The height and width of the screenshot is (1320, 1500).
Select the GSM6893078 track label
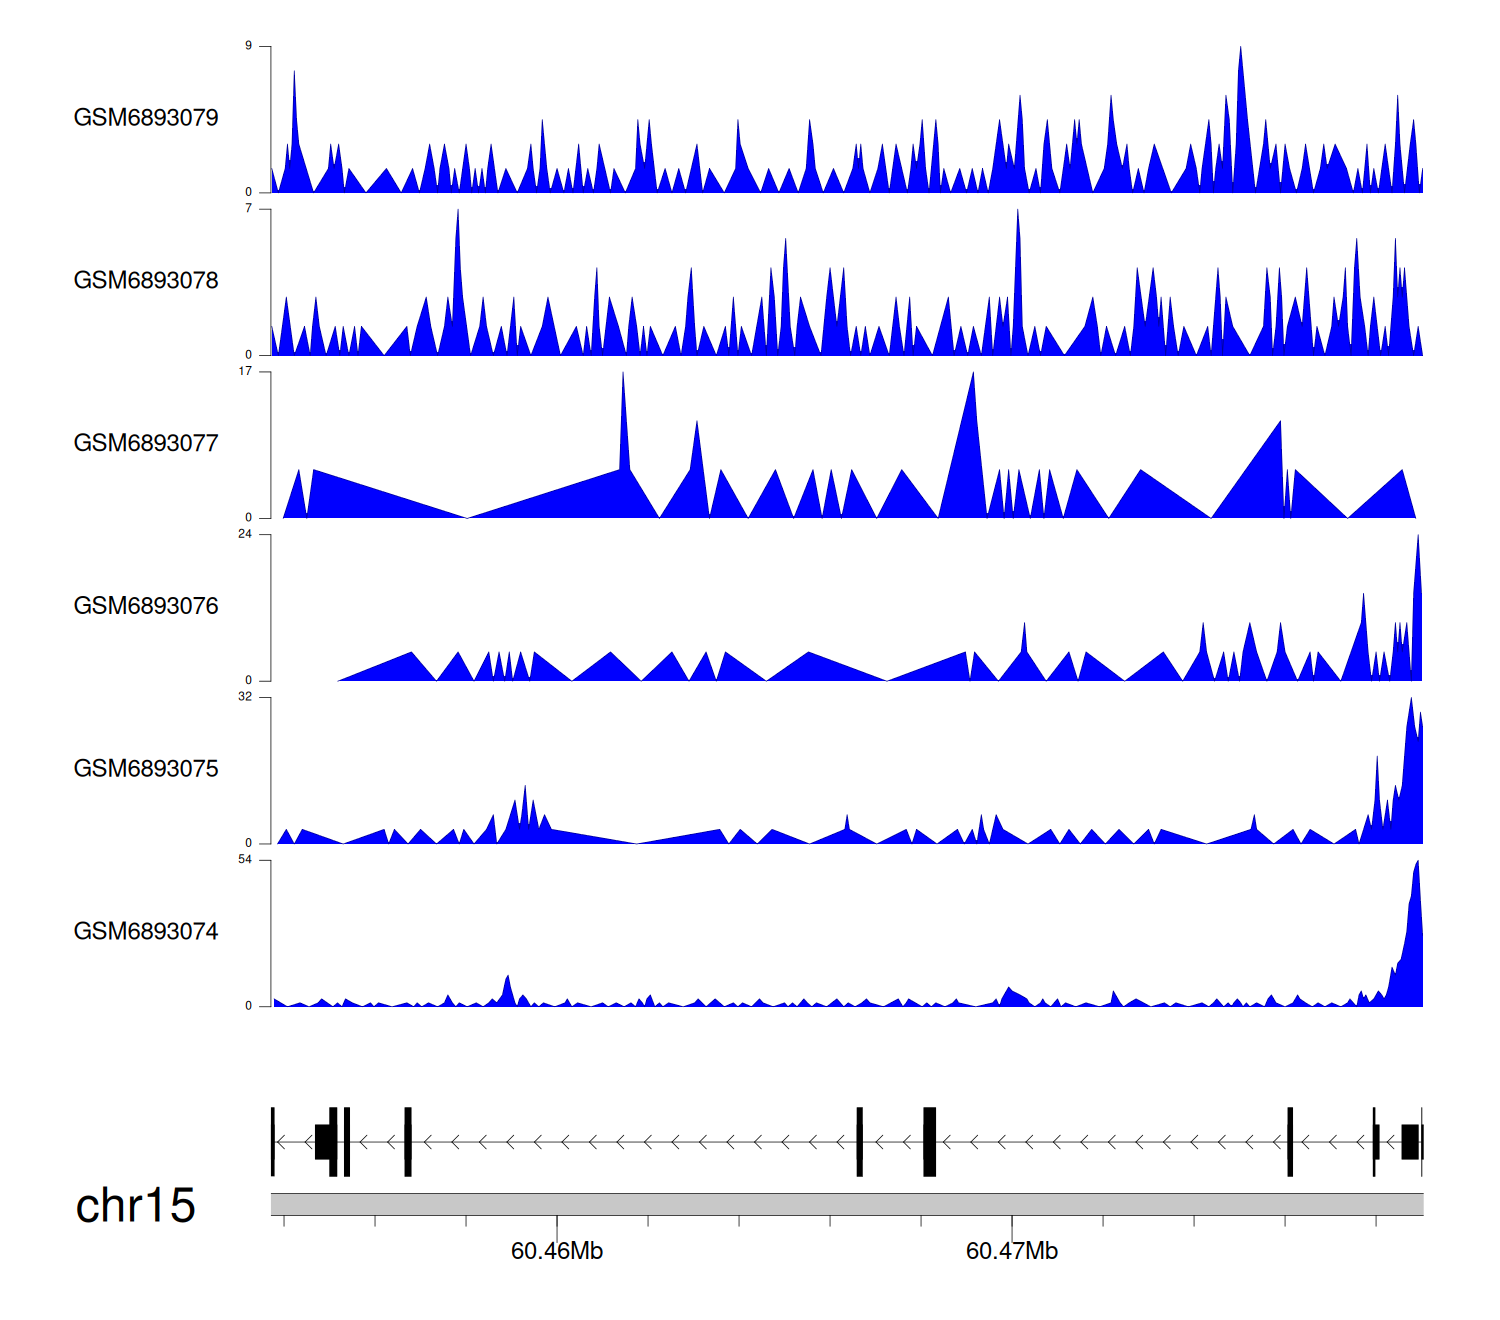pos(146,281)
